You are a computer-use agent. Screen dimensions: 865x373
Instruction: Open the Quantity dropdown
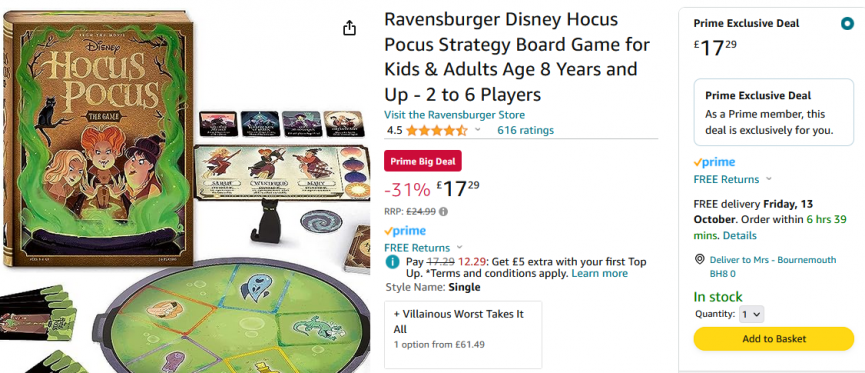click(x=751, y=315)
